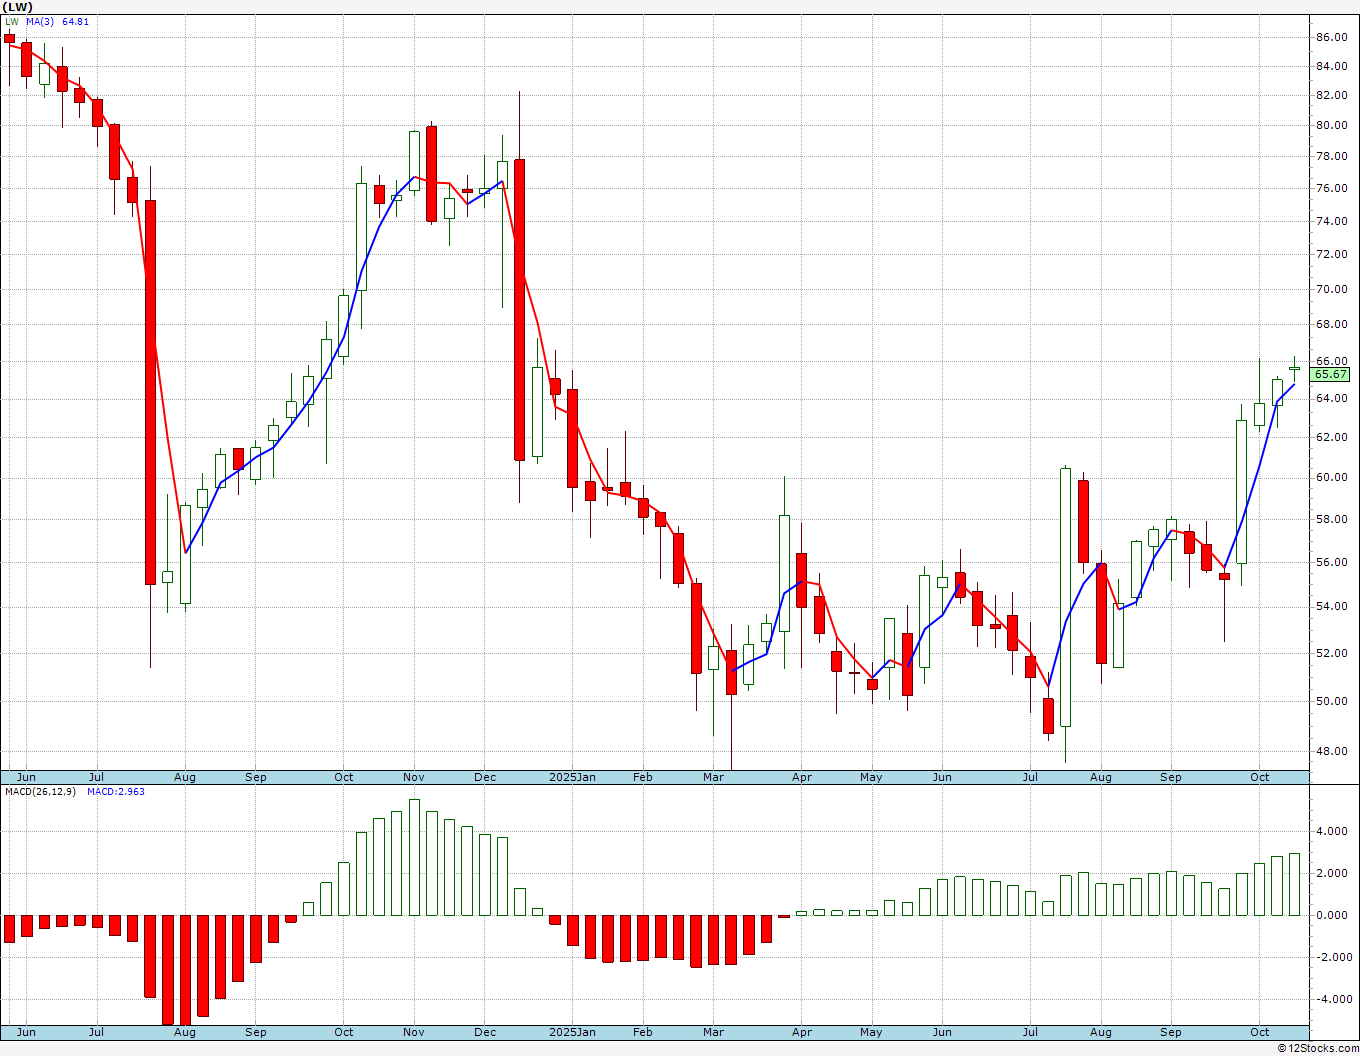The height and width of the screenshot is (1056, 1360).
Task: Select Dec on the price chart time axis
Action: [485, 777]
